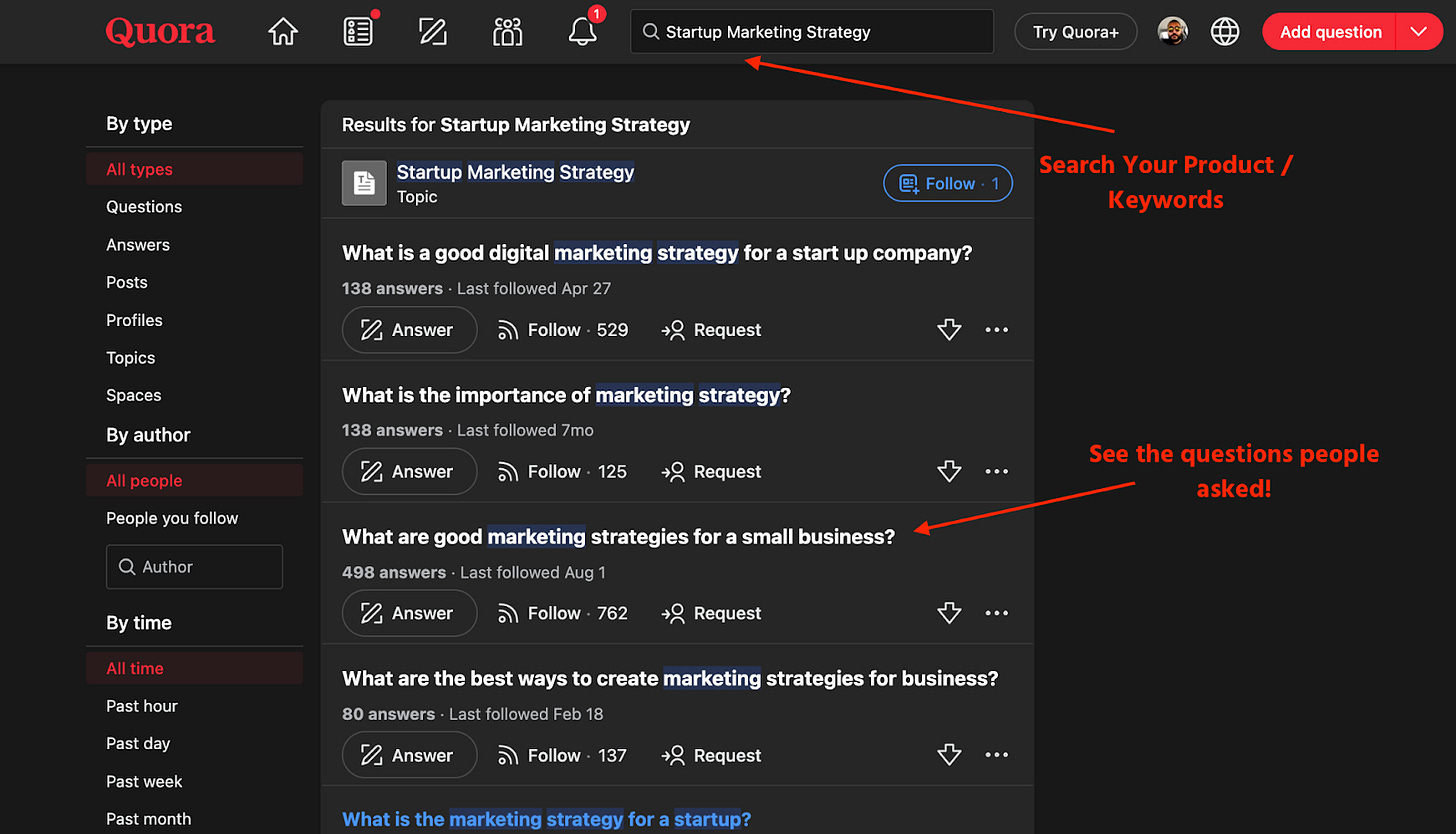Downvote the digital marketing strategy start up question
Viewport: 1456px width, 834px height.
[949, 330]
